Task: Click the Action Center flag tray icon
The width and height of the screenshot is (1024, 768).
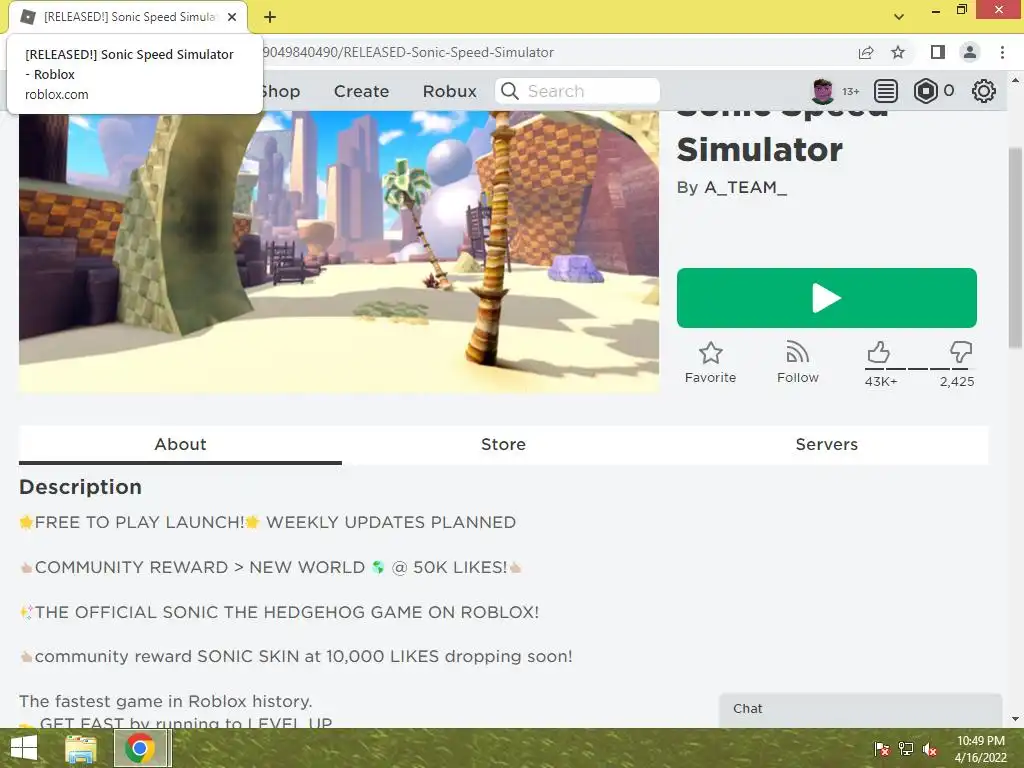Action: point(882,749)
